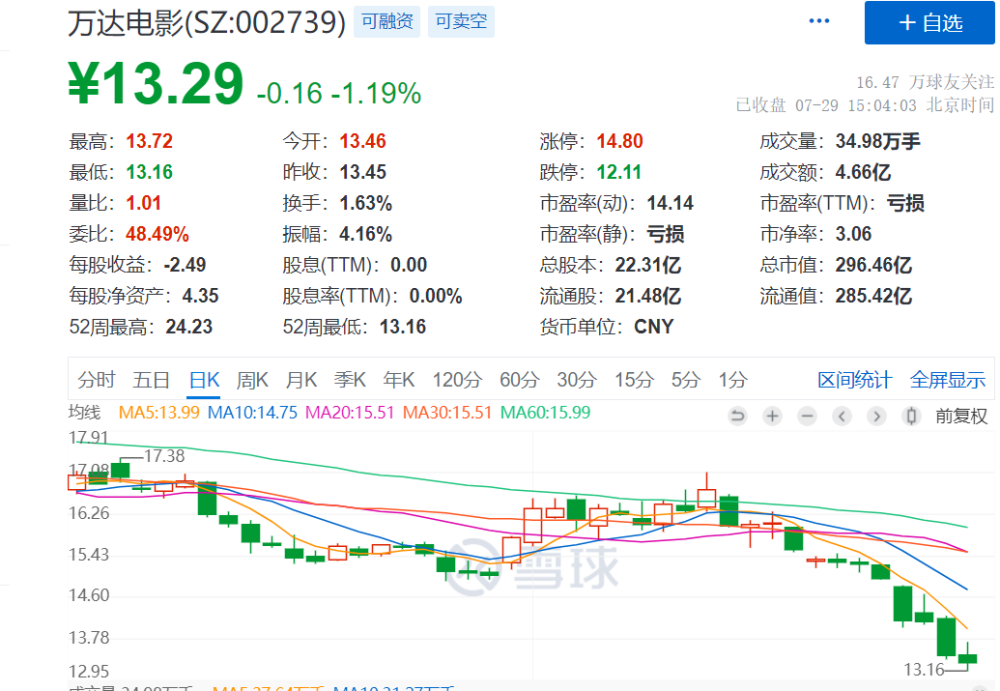
Task: Switch to the 5分 interval tab
Action: point(686,380)
